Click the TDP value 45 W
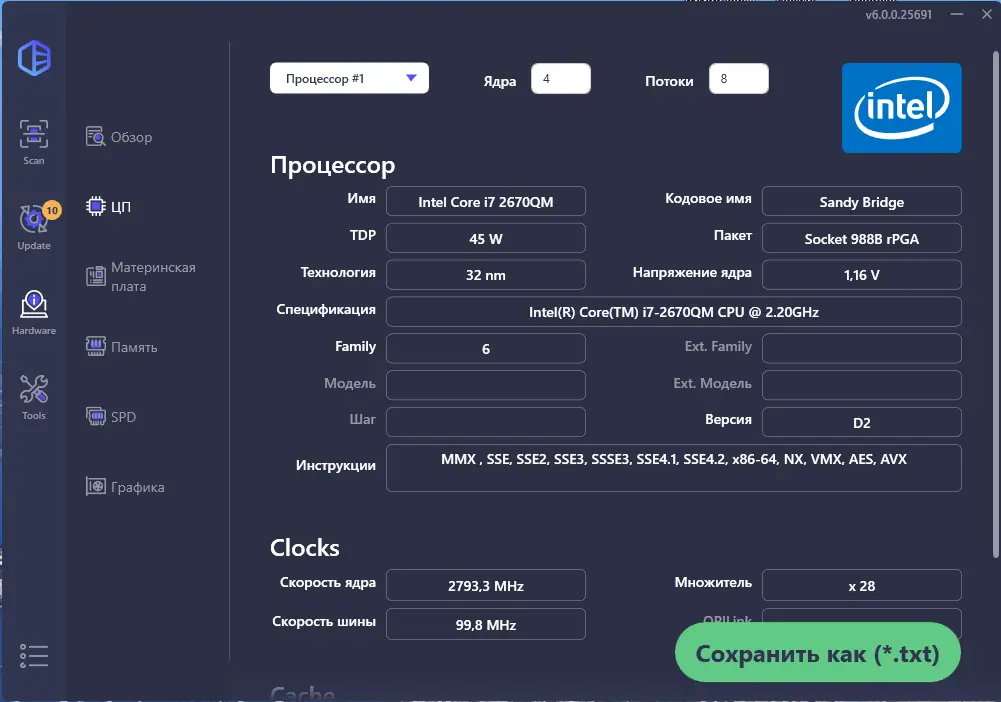 coord(486,239)
